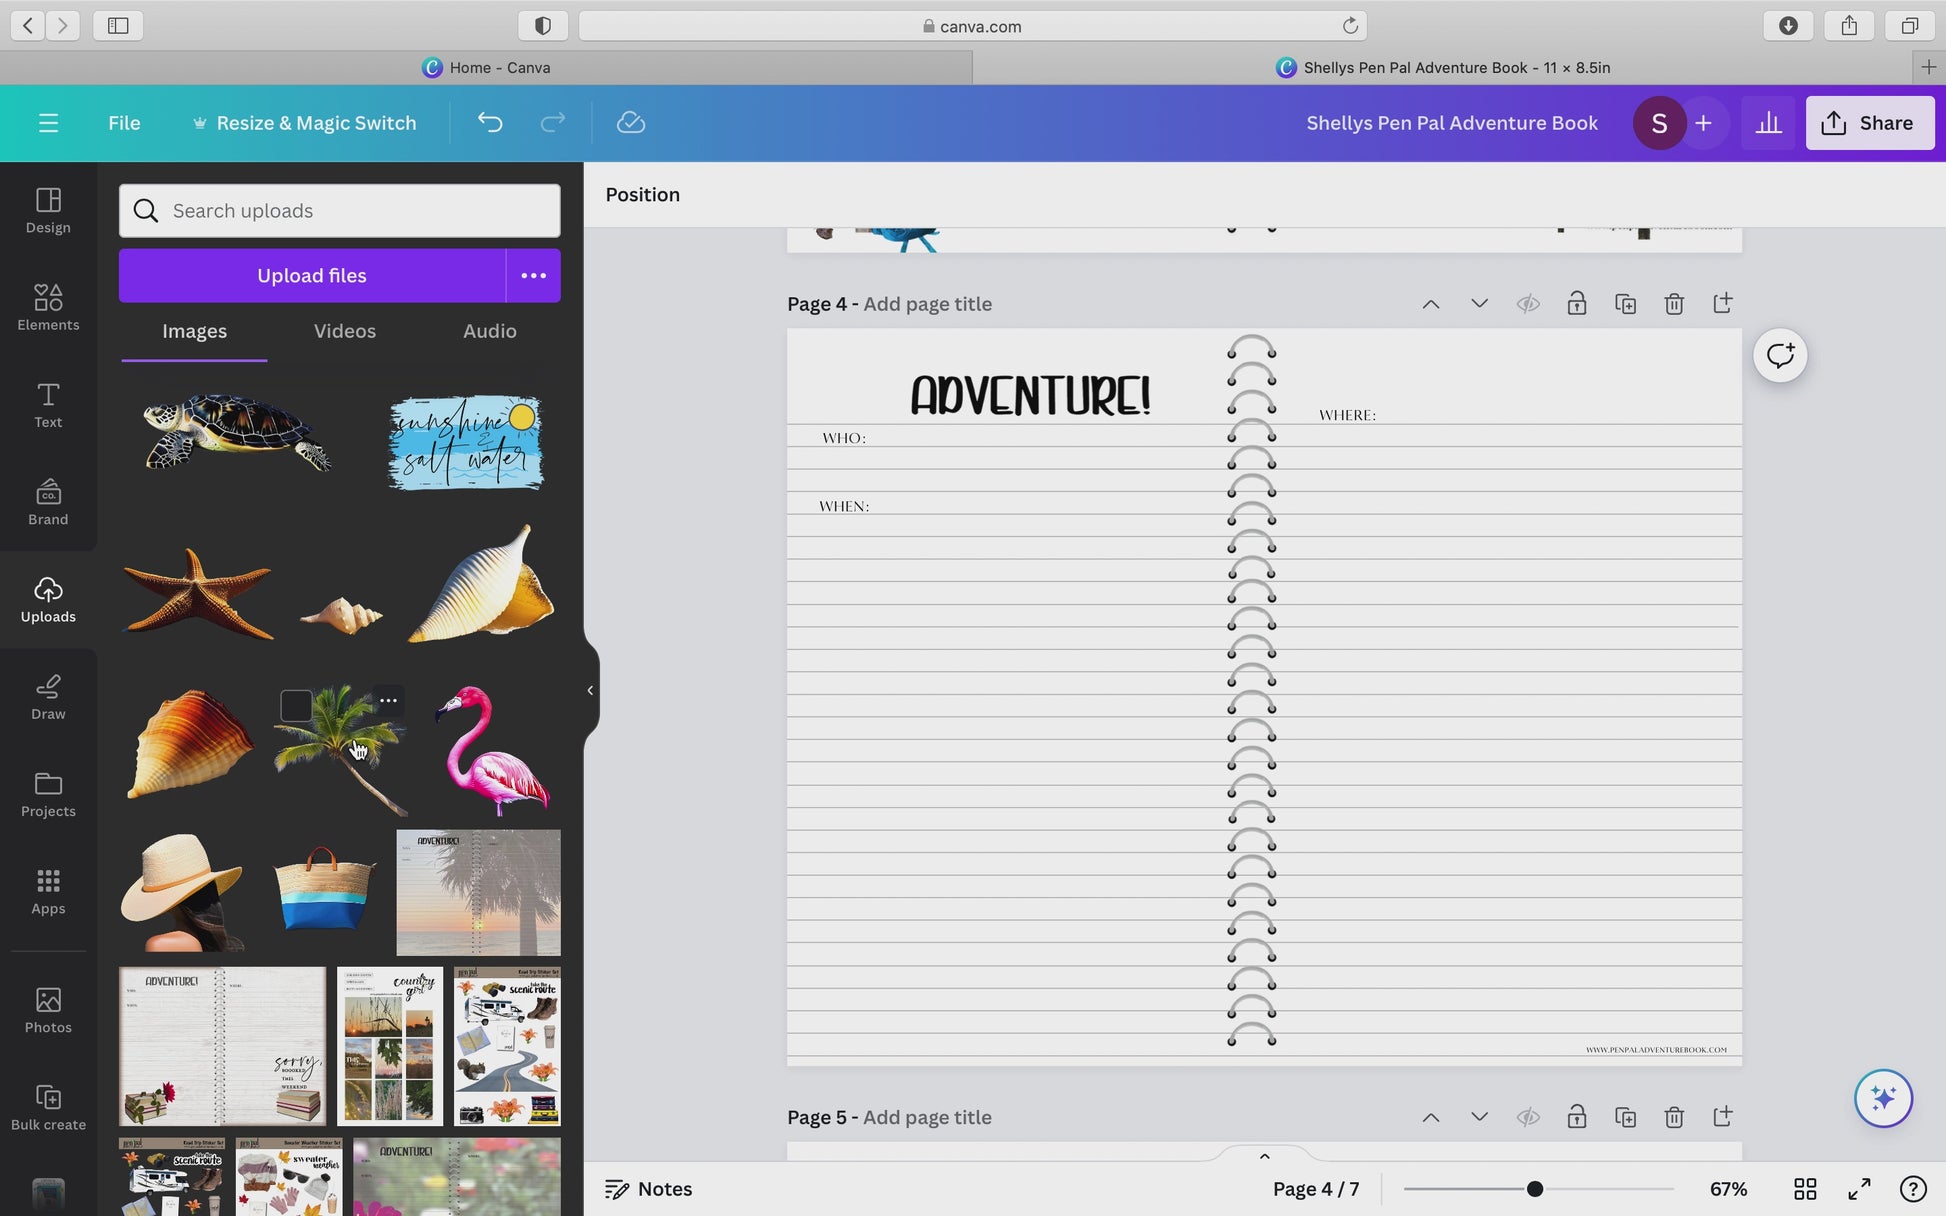
Task: Toggle hide for Page 4
Action: pyautogui.click(x=1528, y=304)
